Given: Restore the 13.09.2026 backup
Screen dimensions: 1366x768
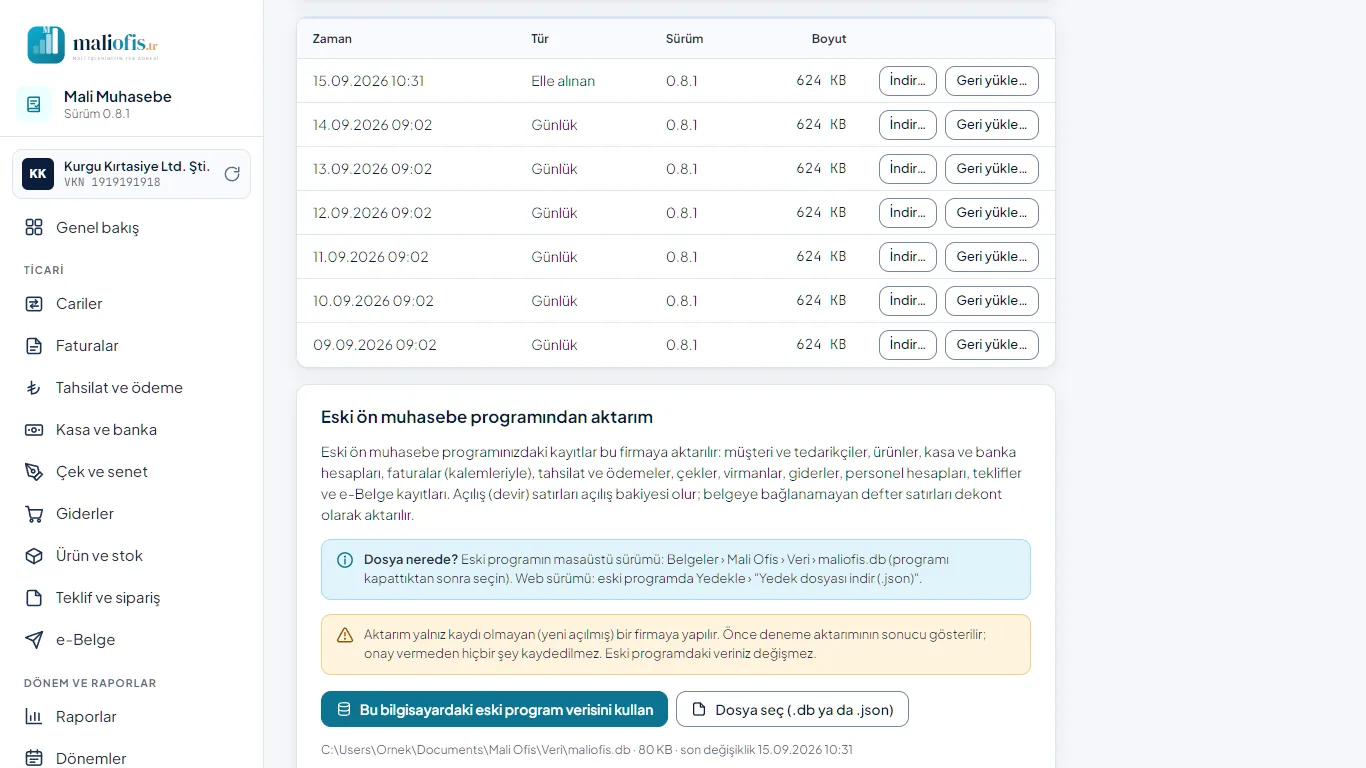Looking at the screenshot, I should (x=992, y=169).
